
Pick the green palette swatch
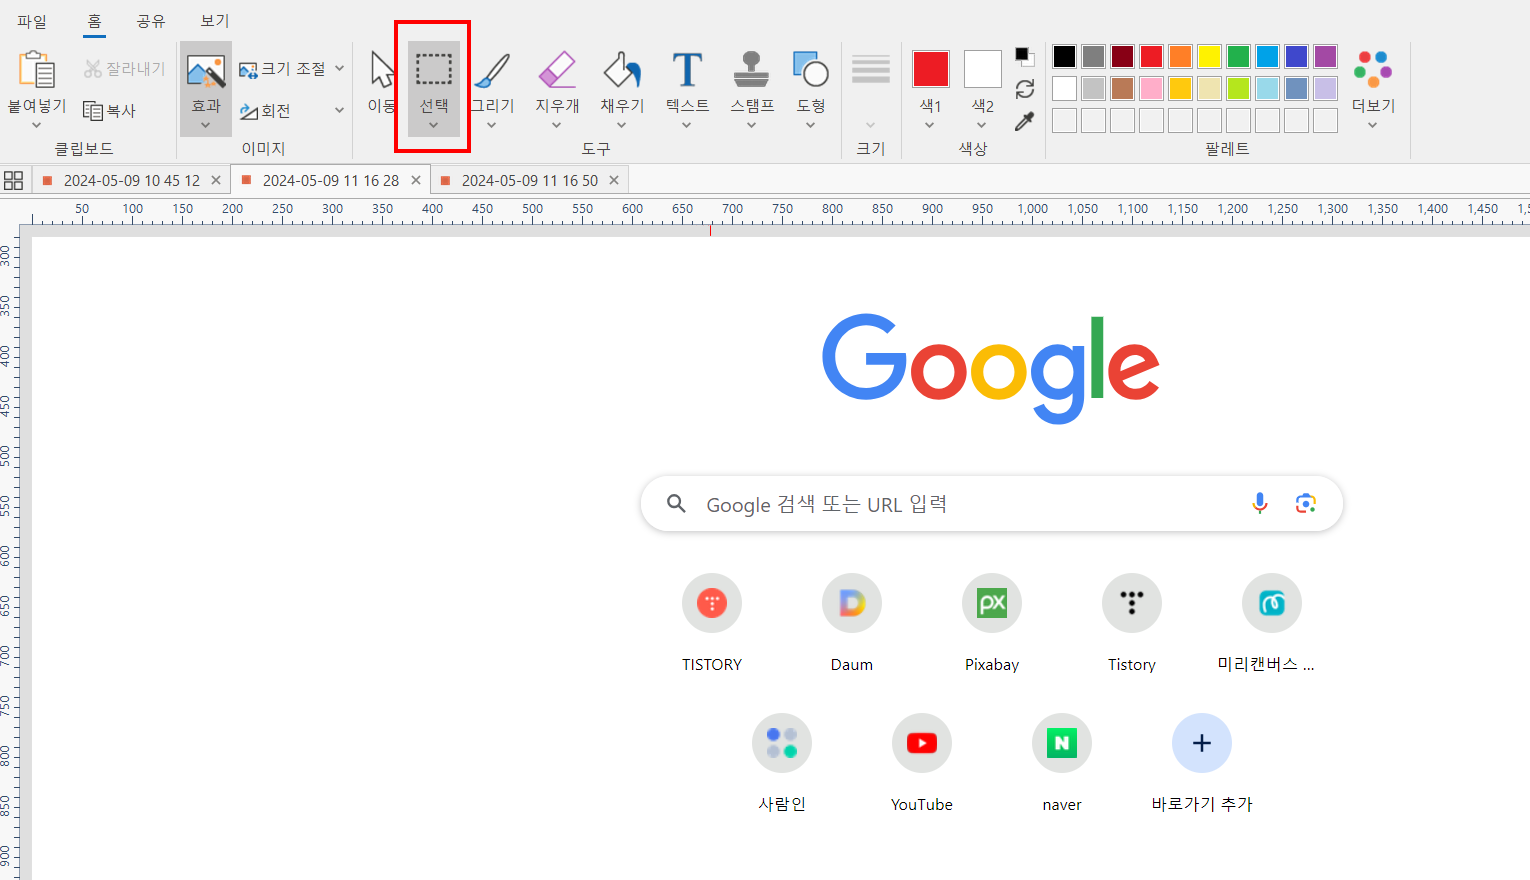pos(1239,56)
